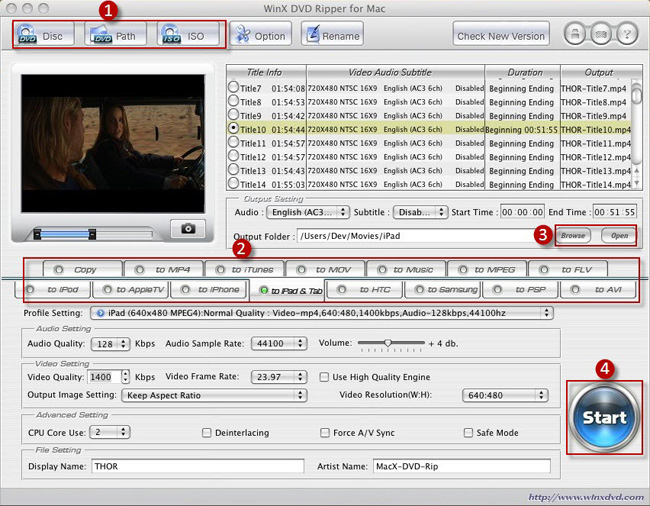
Task: Open the Audio track dropdown
Action: pyautogui.click(x=308, y=212)
